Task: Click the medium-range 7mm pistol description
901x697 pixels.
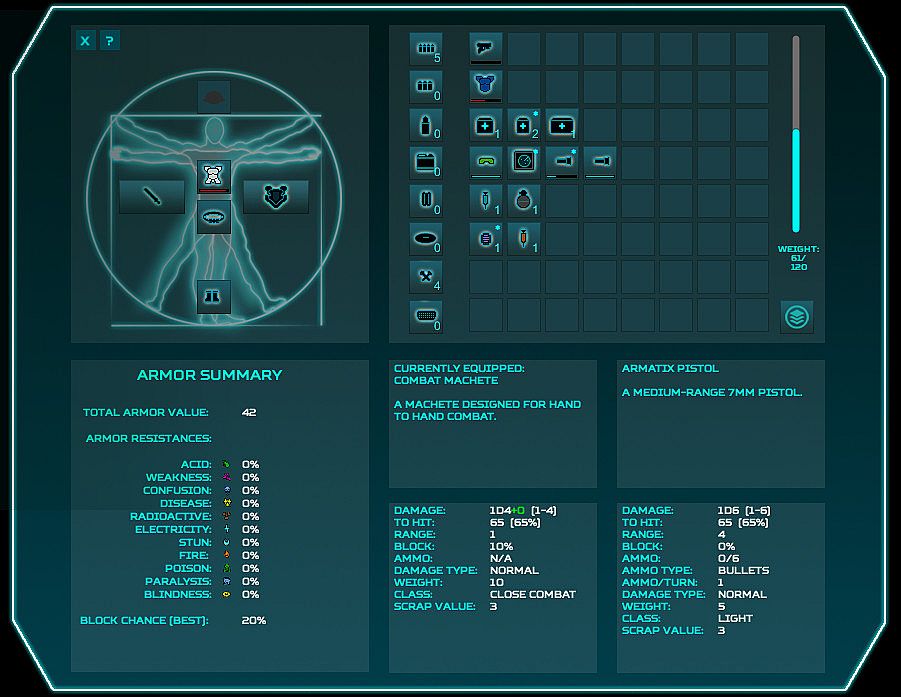Action: pyautogui.click(x=712, y=392)
